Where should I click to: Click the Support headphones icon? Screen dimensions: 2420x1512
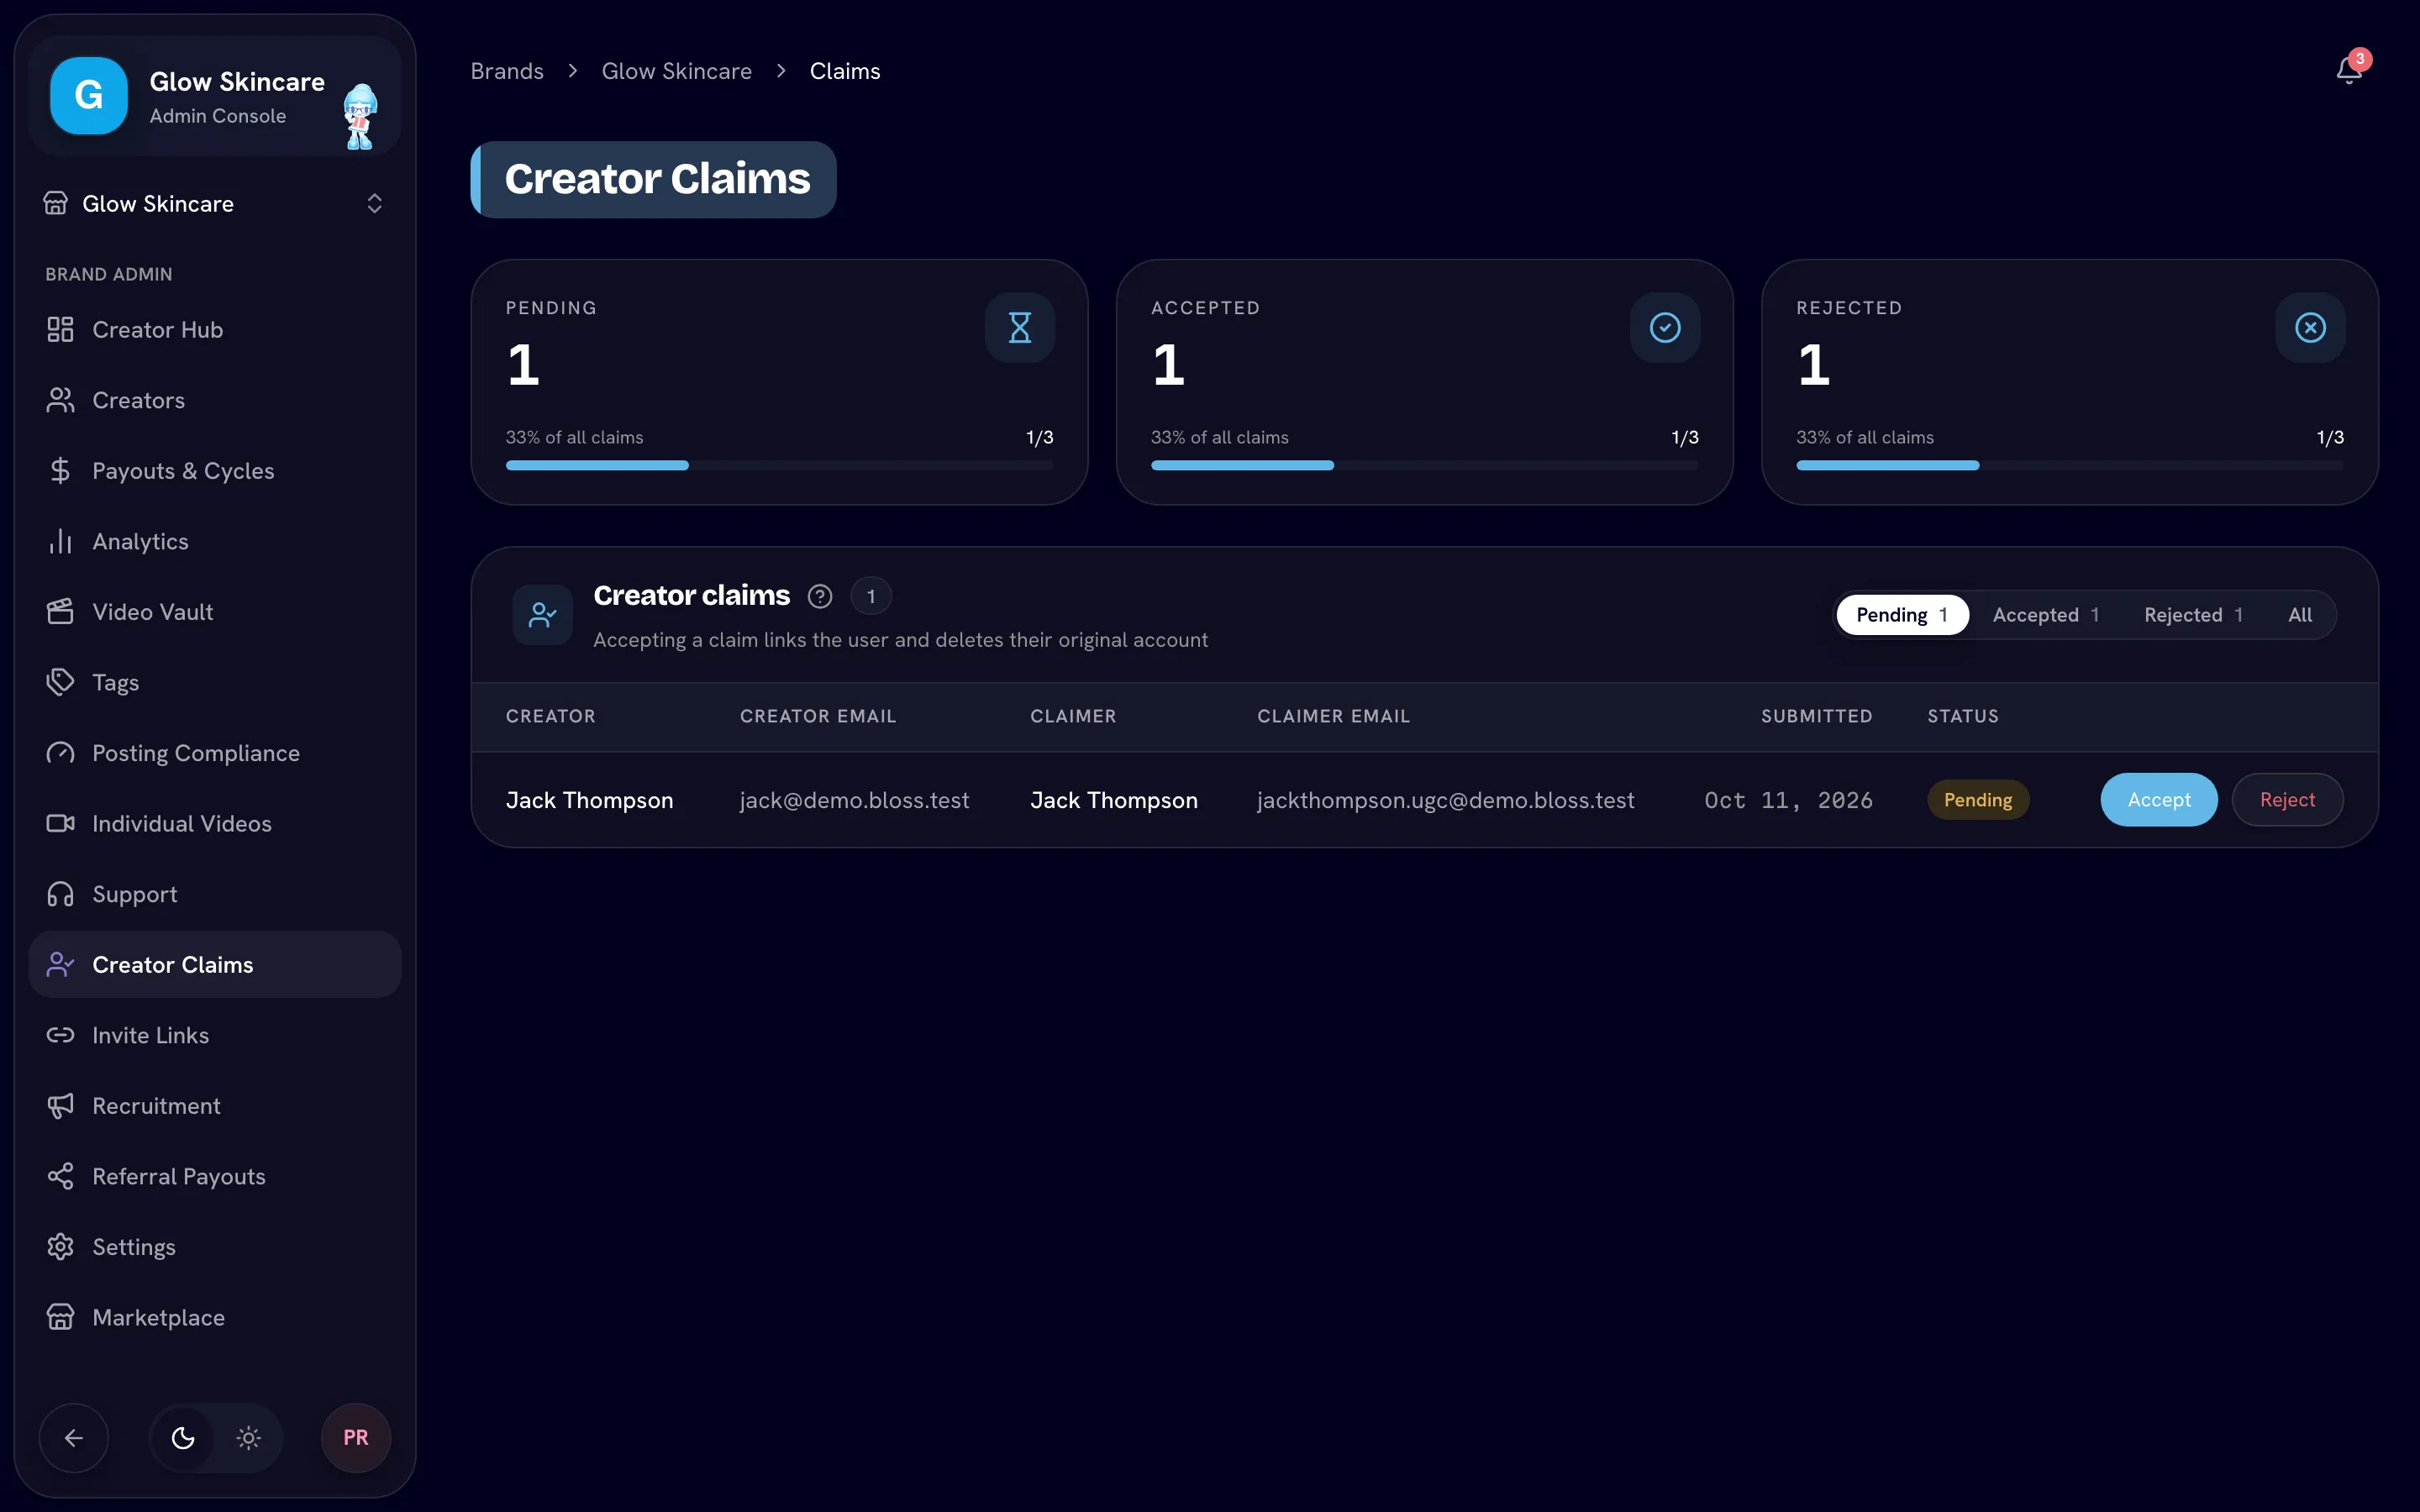(60, 894)
